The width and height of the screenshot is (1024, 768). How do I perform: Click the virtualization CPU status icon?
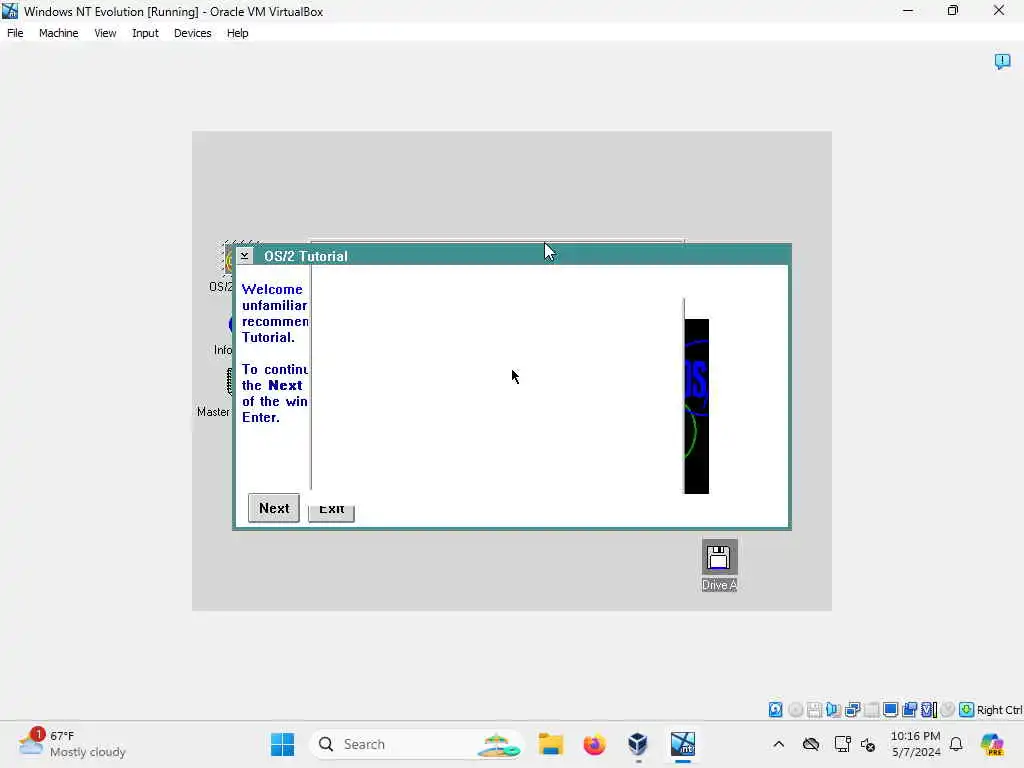929,710
